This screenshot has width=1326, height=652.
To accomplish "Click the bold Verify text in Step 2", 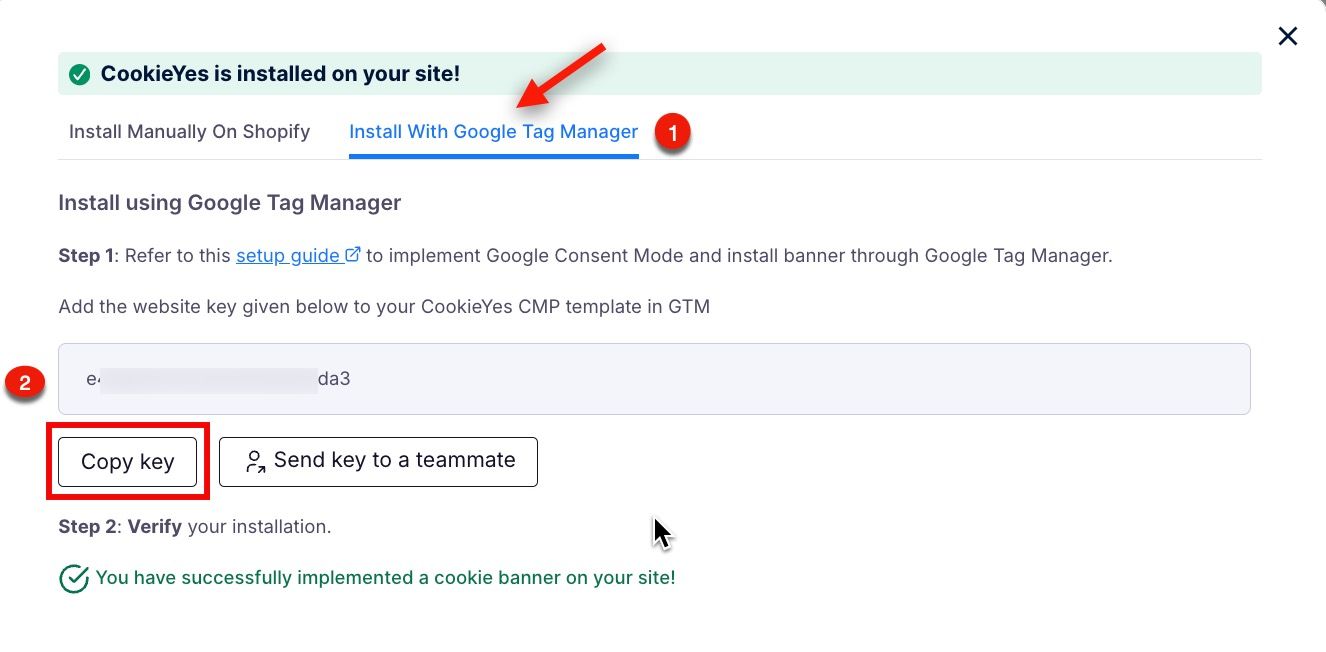I will pos(154,526).
